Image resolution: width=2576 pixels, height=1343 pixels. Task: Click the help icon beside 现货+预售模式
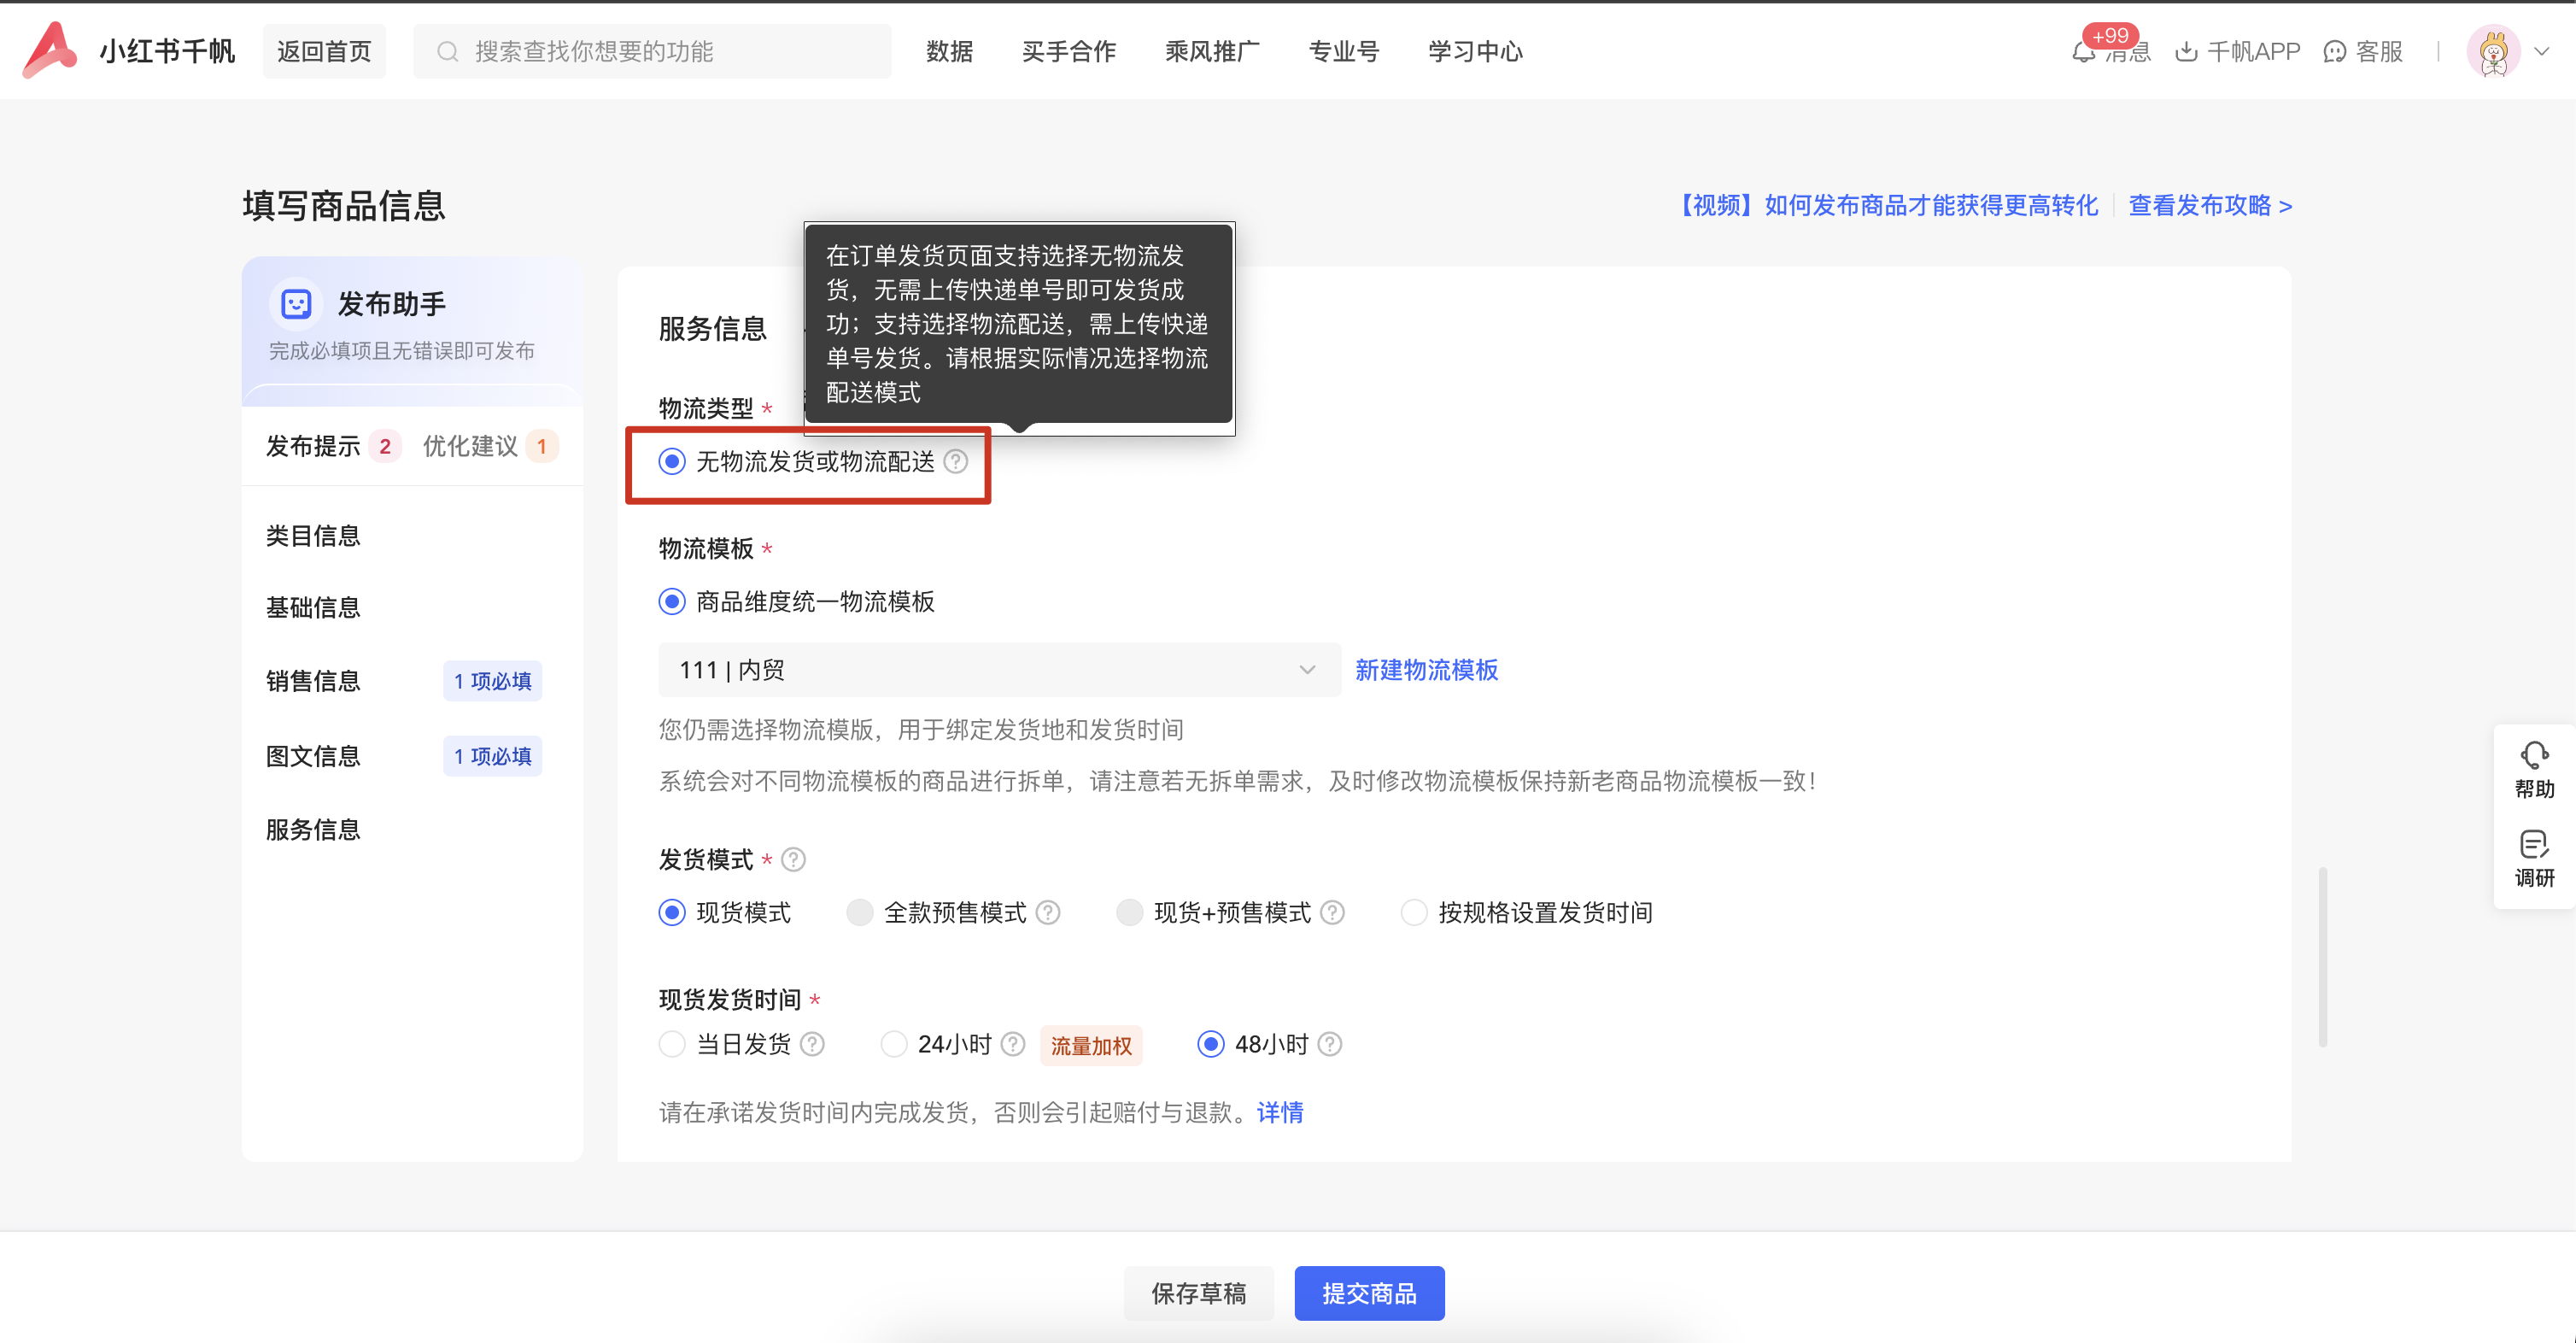point(1332,912)
